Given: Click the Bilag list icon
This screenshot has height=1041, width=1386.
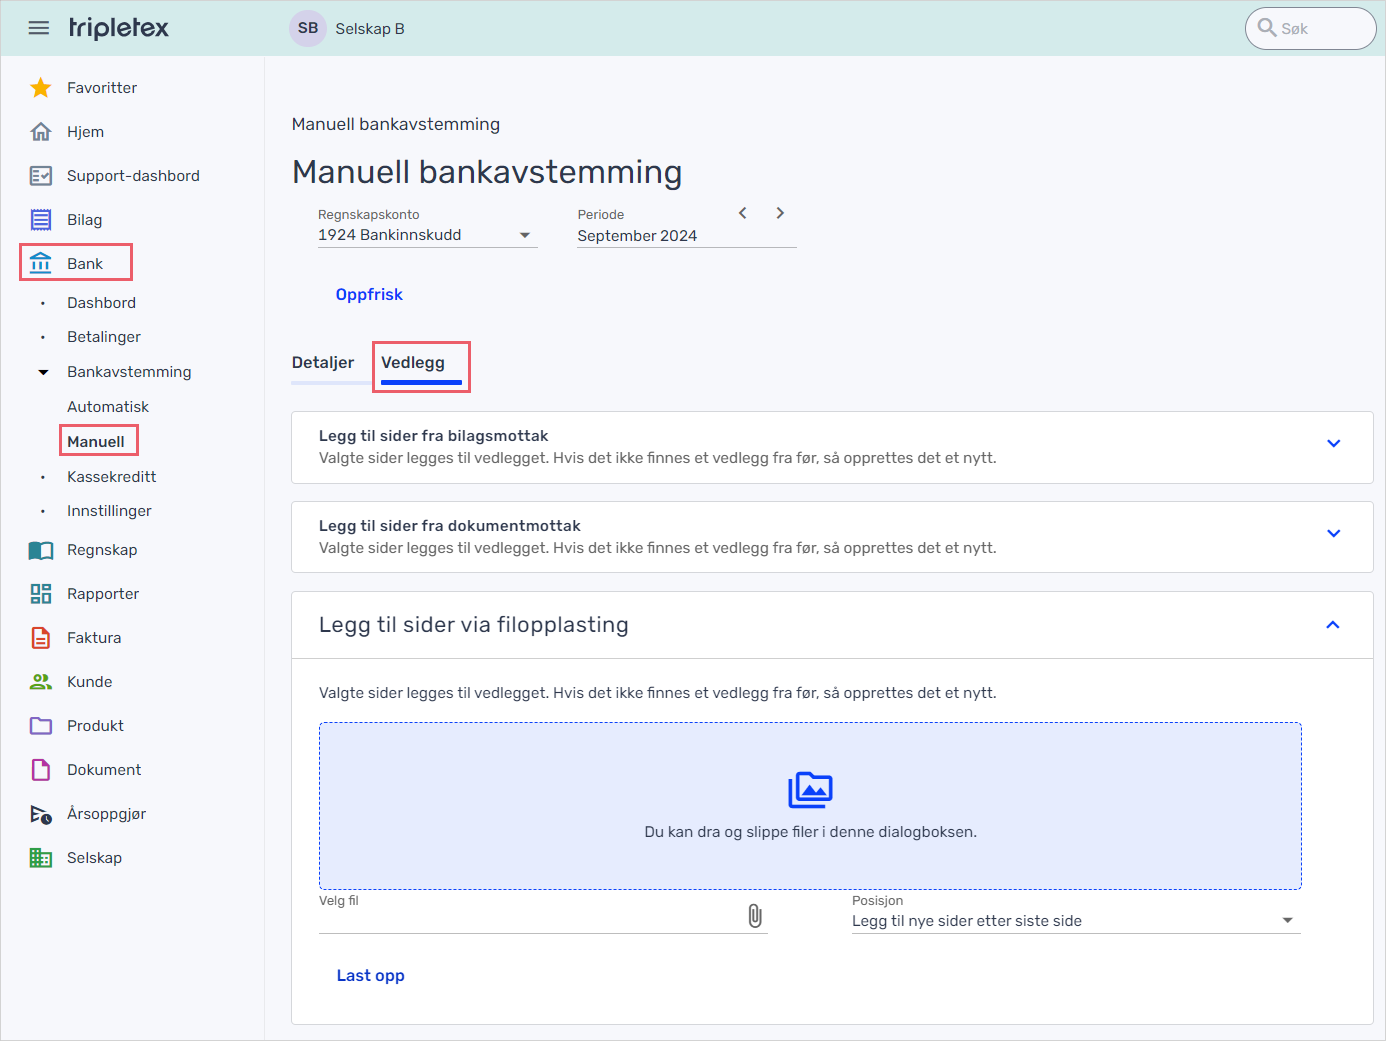Looking at the screenshot, I should 40,220.
